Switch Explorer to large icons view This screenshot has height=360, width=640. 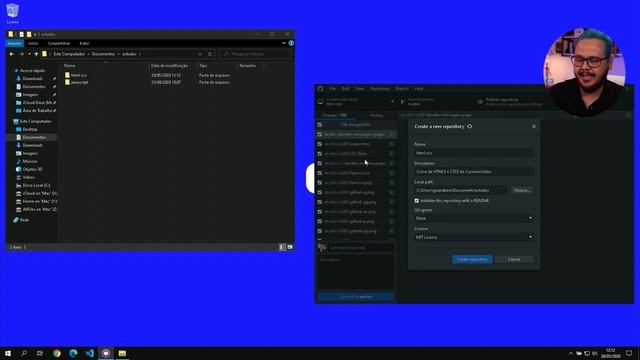(290, 247)
